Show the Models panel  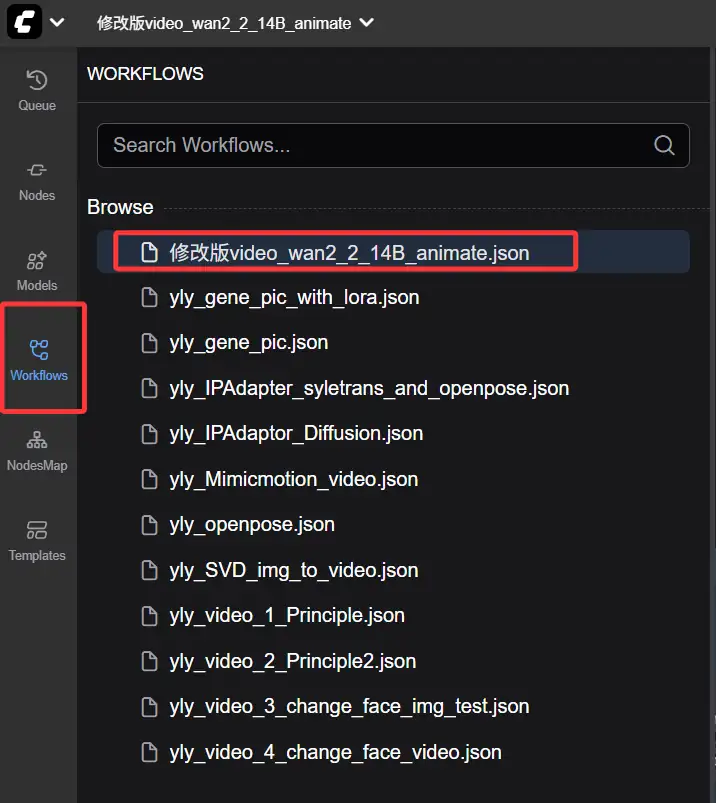37,270
